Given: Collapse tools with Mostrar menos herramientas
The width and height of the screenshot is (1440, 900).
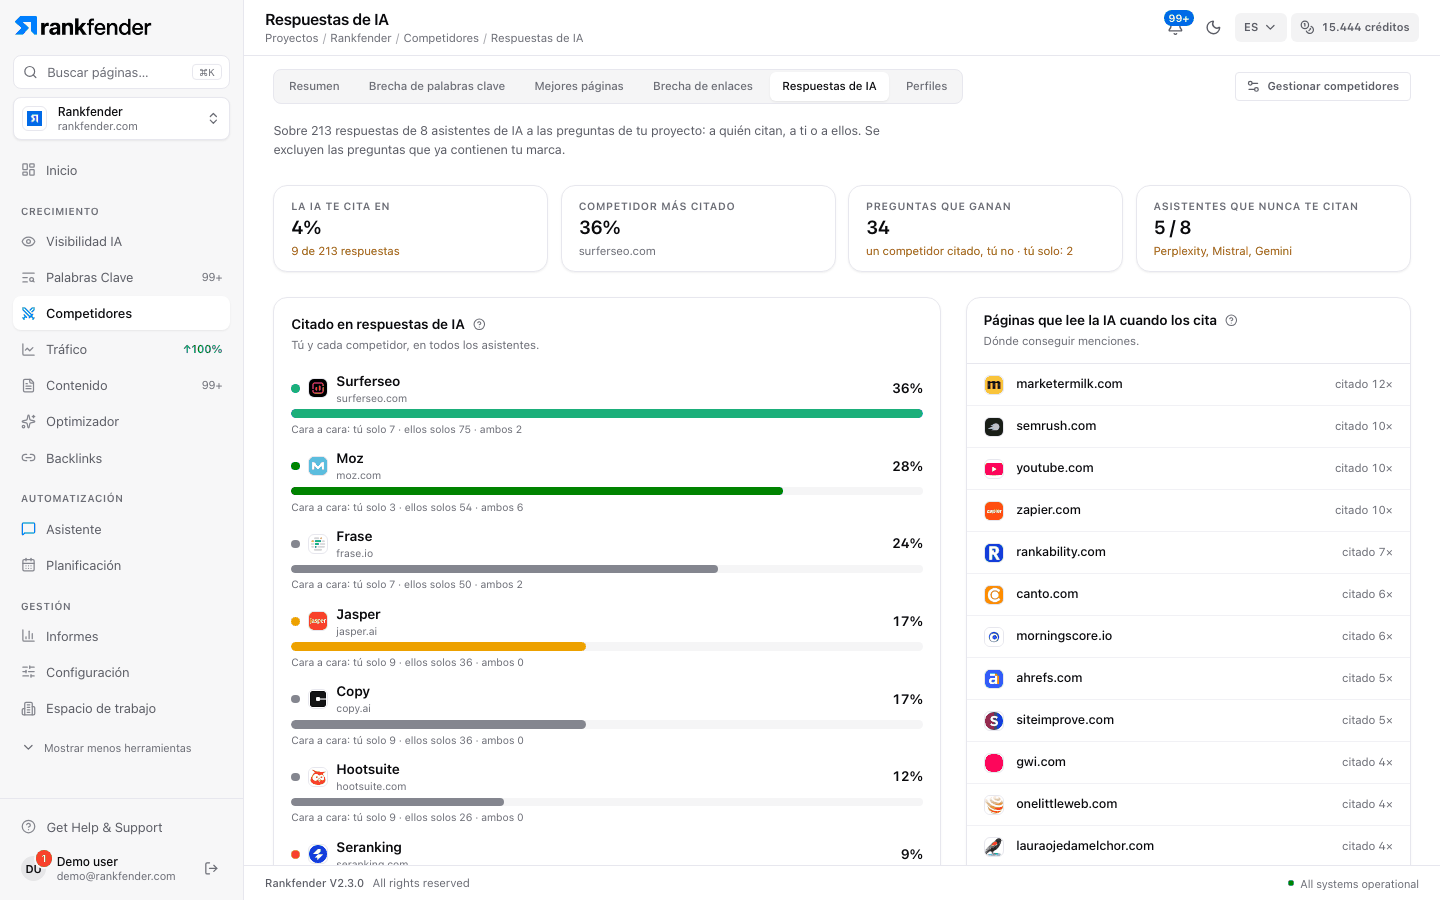Looking at the screenshot, I should 107,748.
